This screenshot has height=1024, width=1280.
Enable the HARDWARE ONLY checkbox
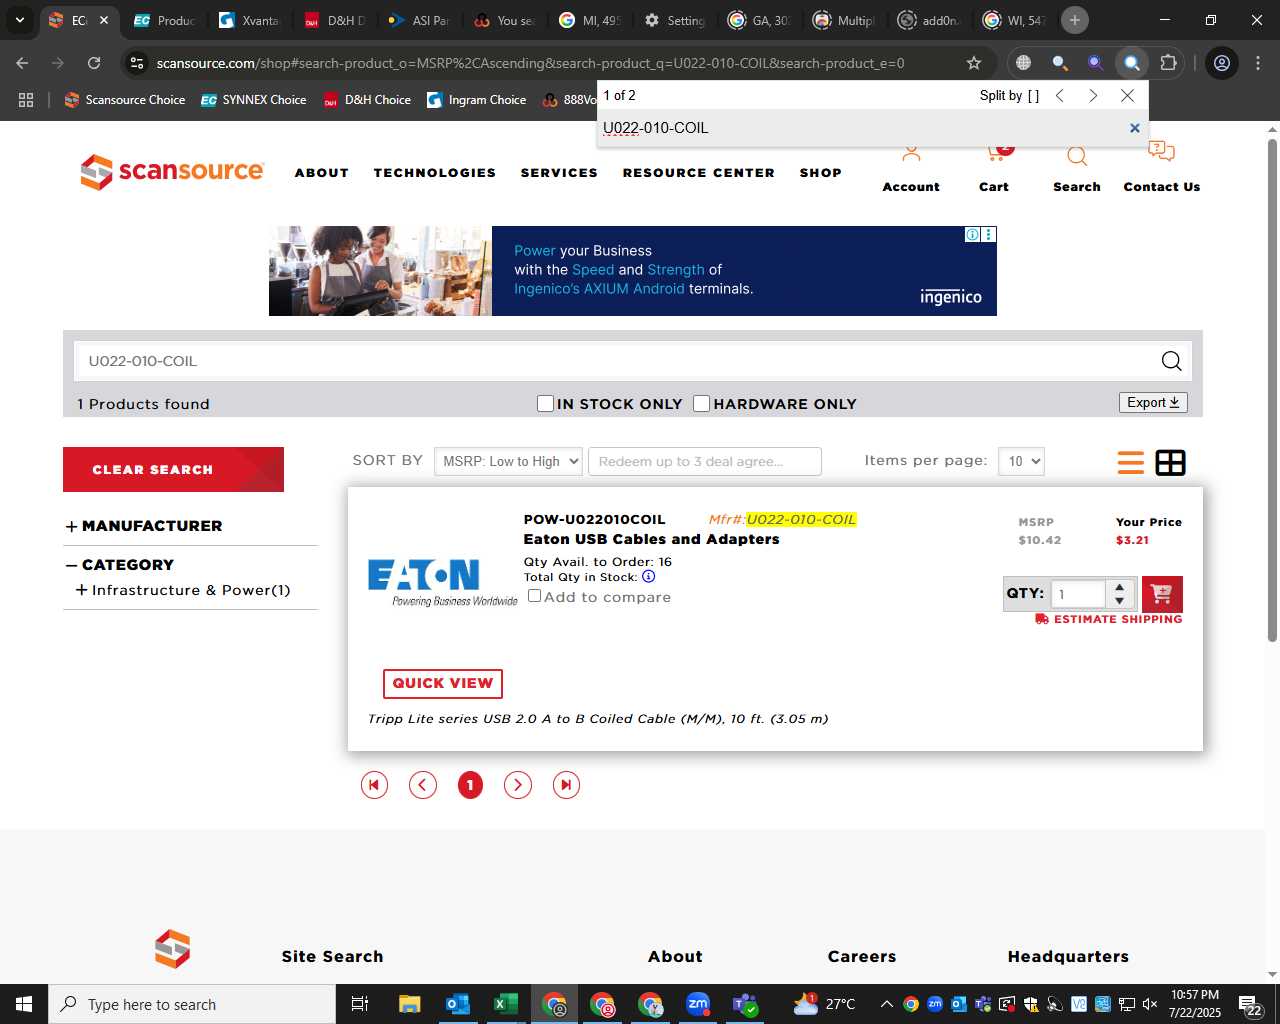tap(702, 403)
